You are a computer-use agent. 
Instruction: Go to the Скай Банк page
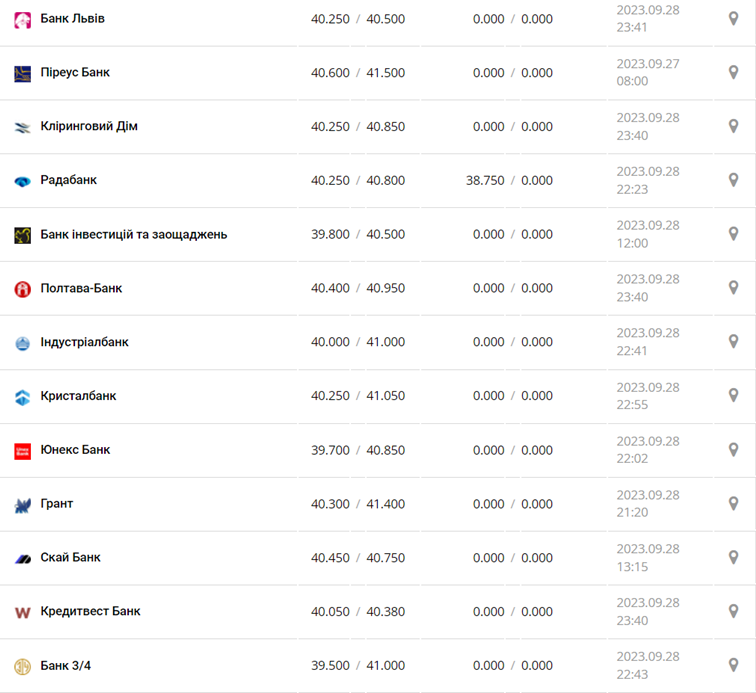click(70, 558)
